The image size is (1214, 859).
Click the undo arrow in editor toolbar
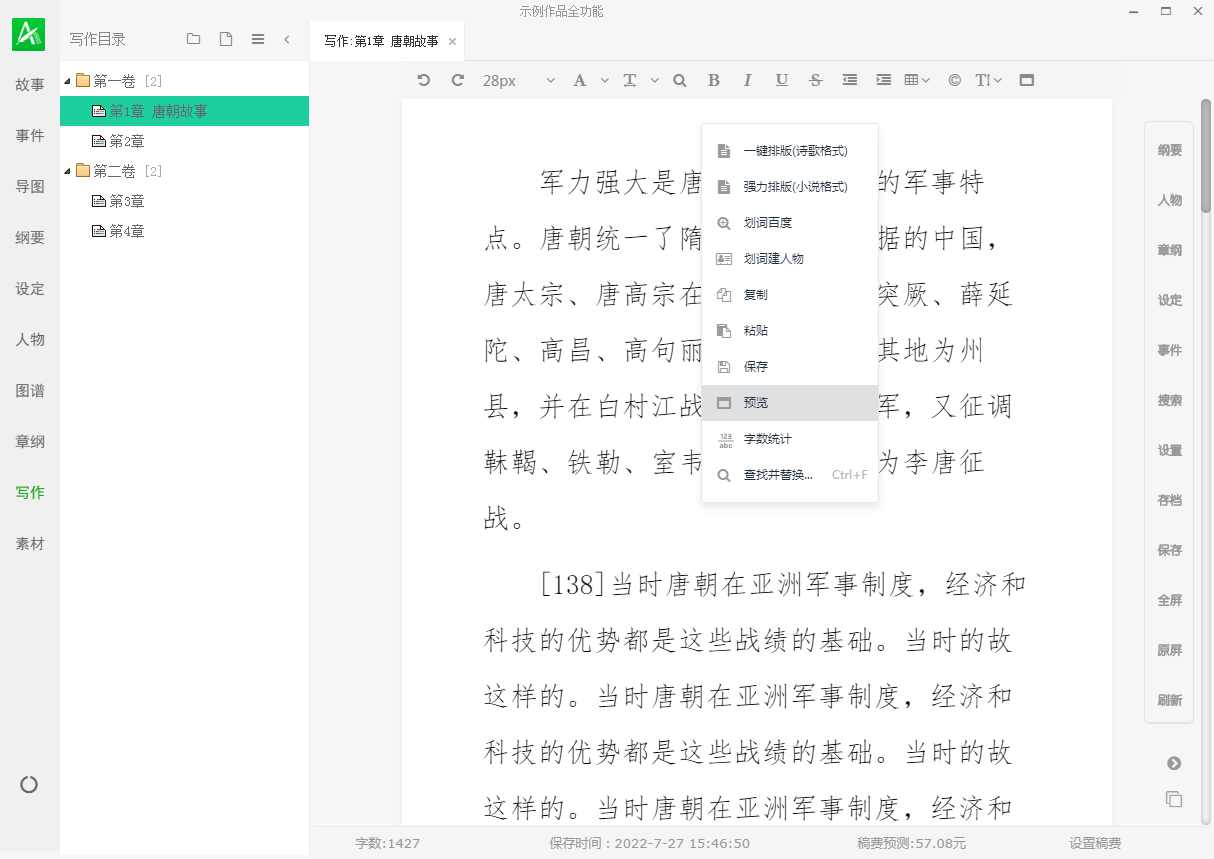coord(424,80)
